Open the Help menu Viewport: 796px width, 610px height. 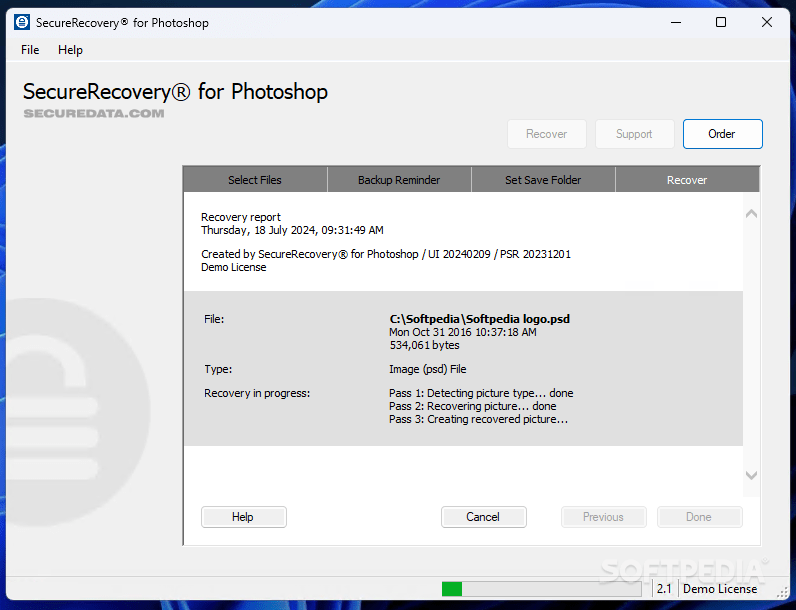click(x=70, y=50)
